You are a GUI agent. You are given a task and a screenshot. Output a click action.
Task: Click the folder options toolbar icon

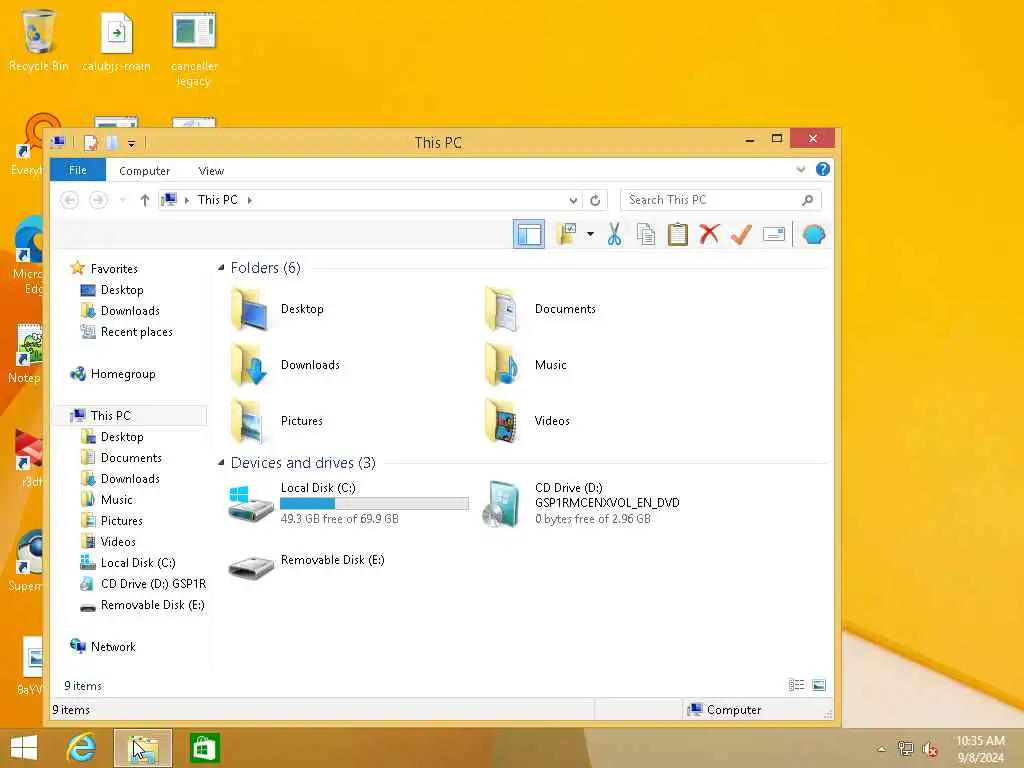click(566, 234)
